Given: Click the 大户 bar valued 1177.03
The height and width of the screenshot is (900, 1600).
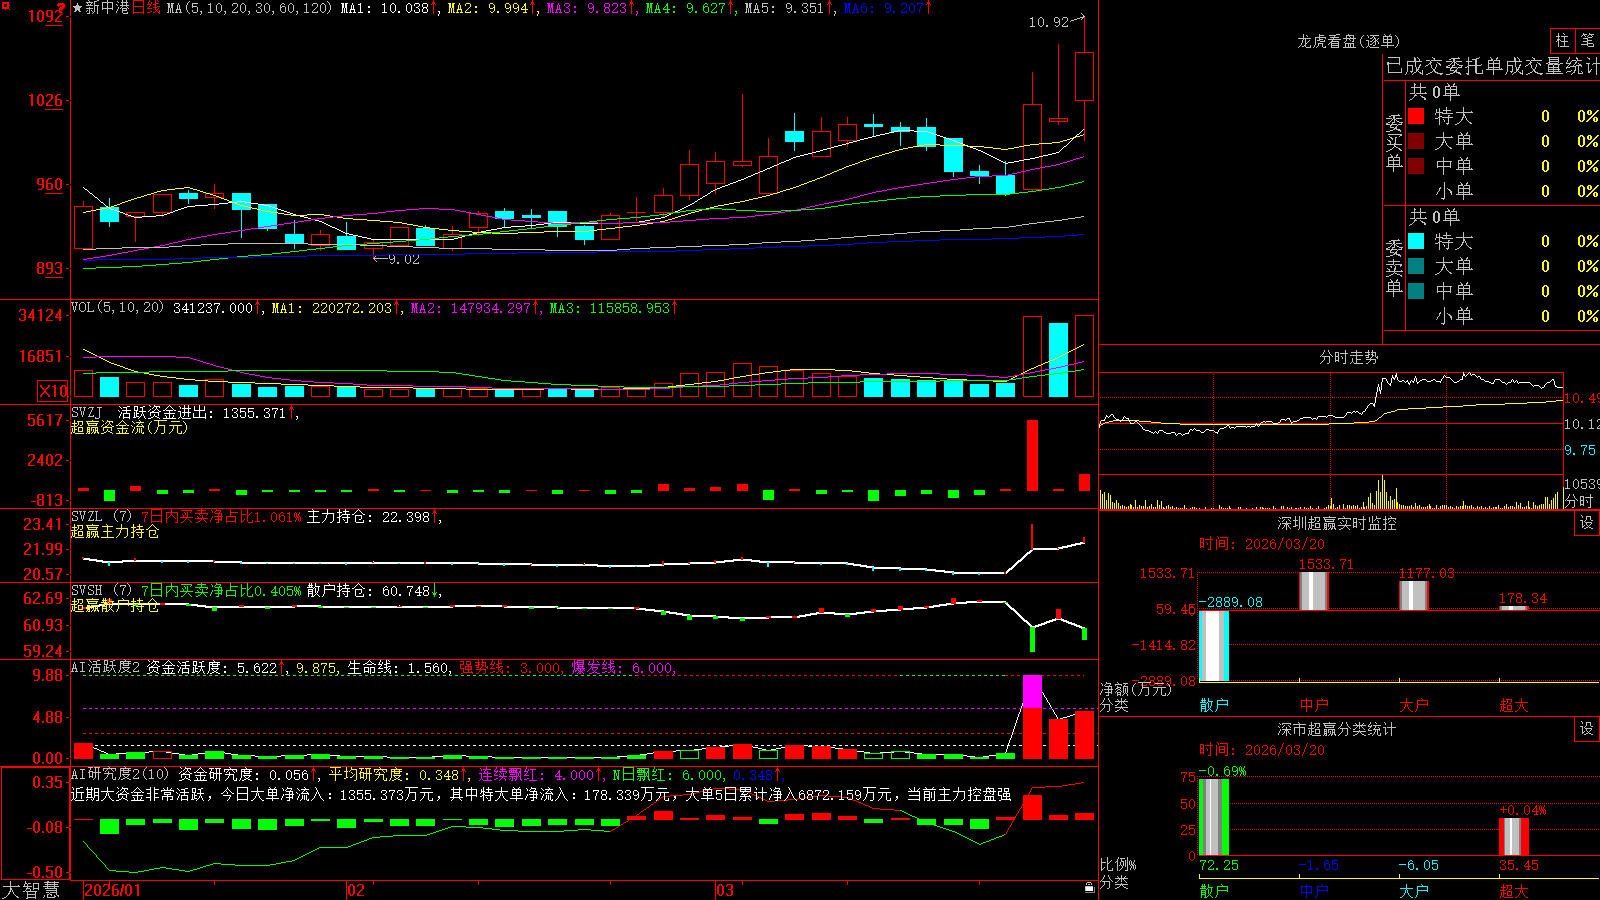Looking at the screenshot, I should point(1414,596).
